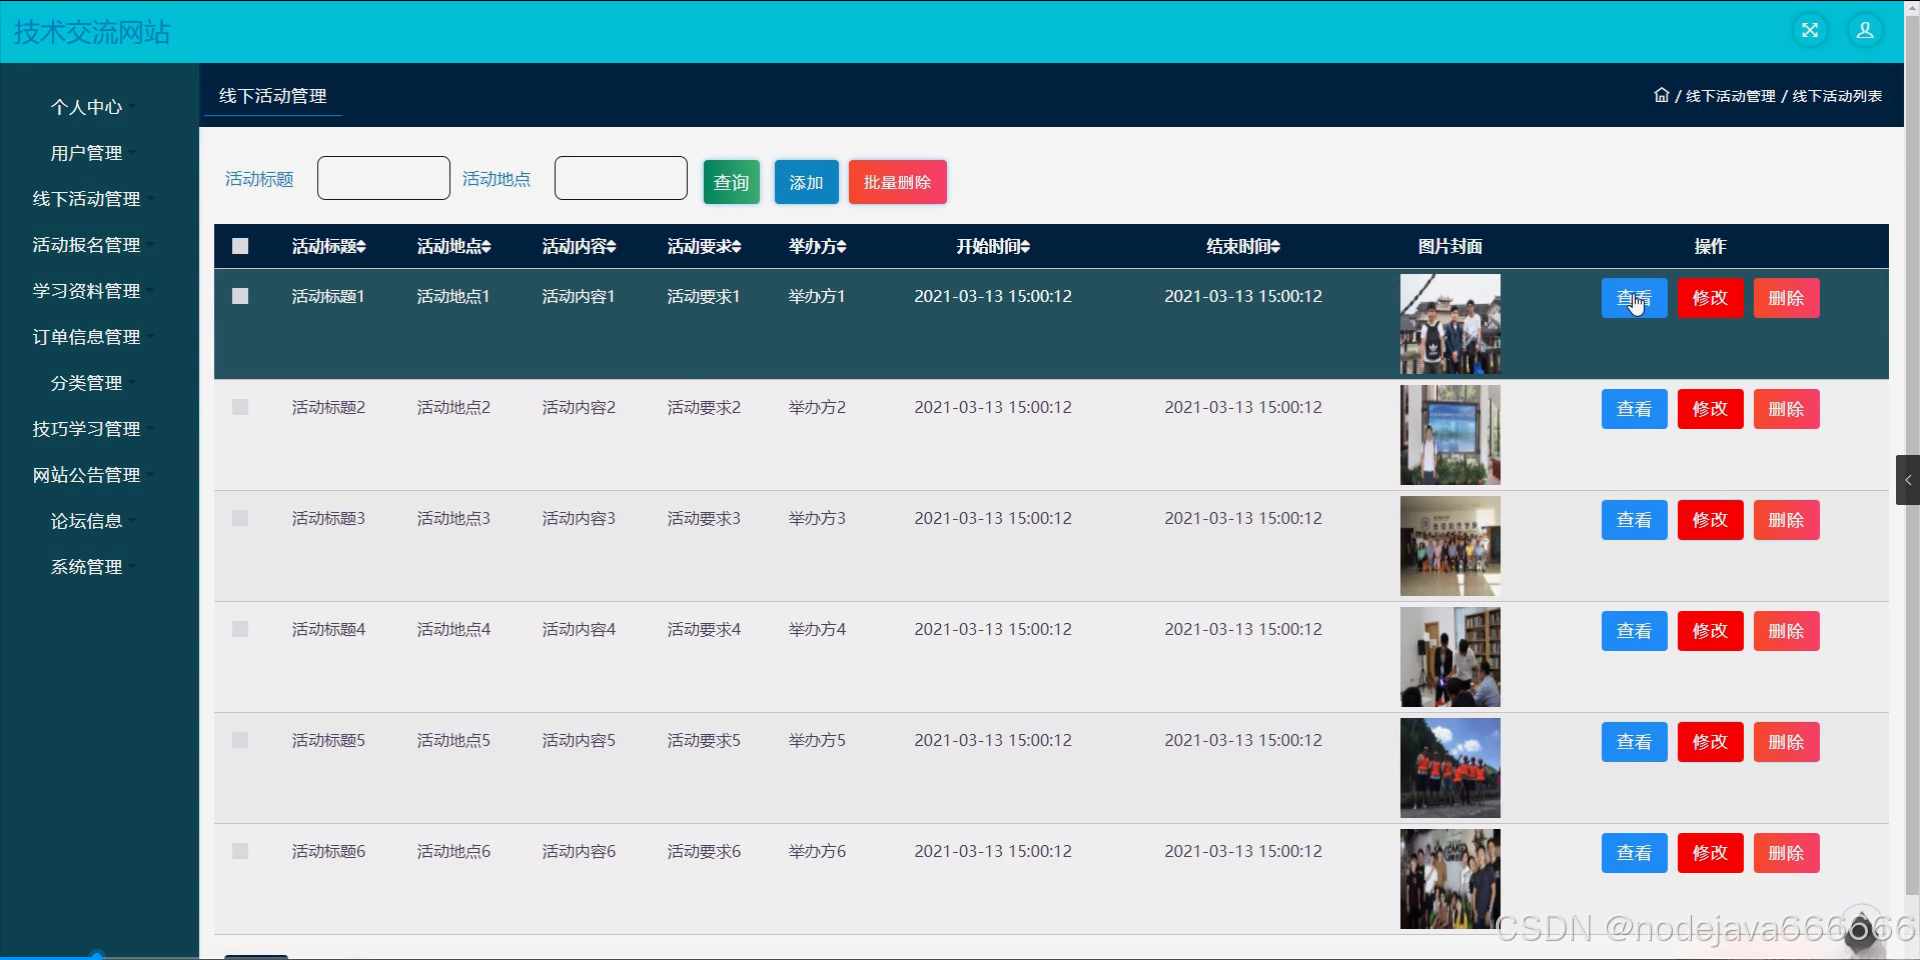Check the box for 活动标题6 row

point(240,851)
